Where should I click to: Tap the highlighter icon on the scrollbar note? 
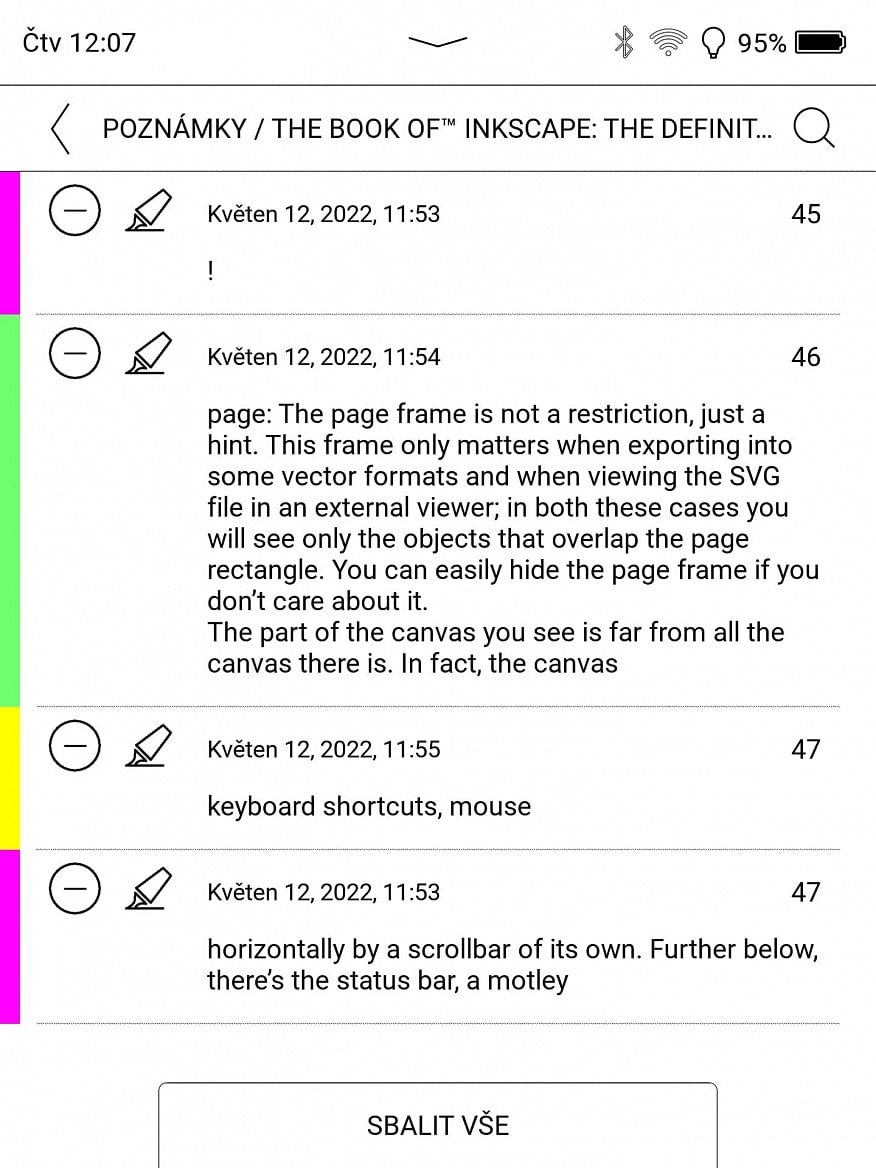148,889
